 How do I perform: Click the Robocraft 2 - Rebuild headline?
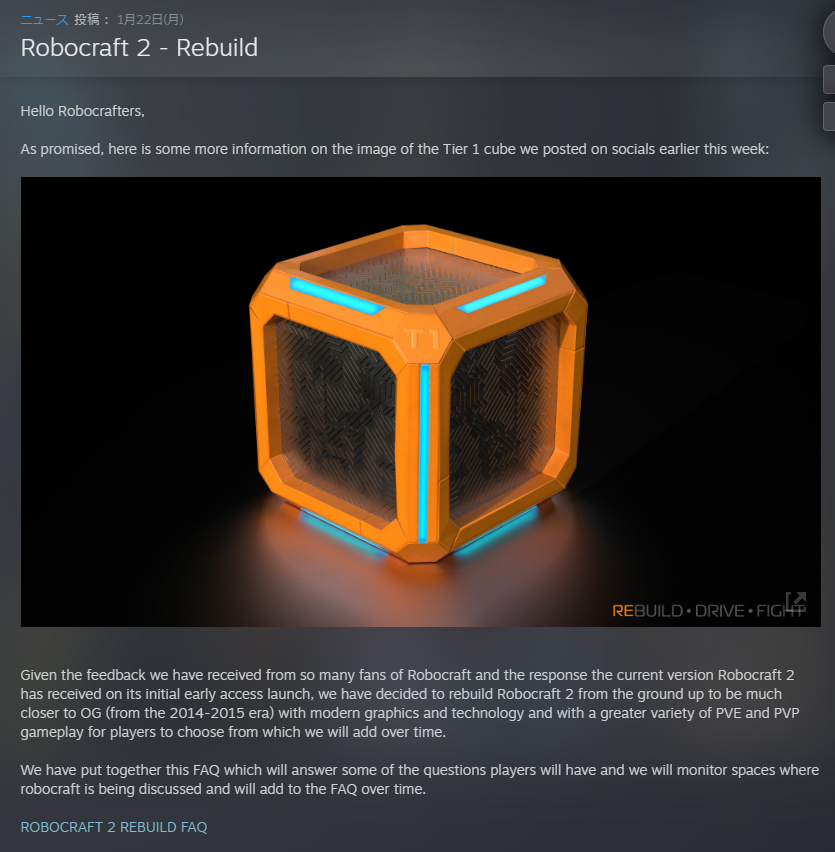(139, 48)
